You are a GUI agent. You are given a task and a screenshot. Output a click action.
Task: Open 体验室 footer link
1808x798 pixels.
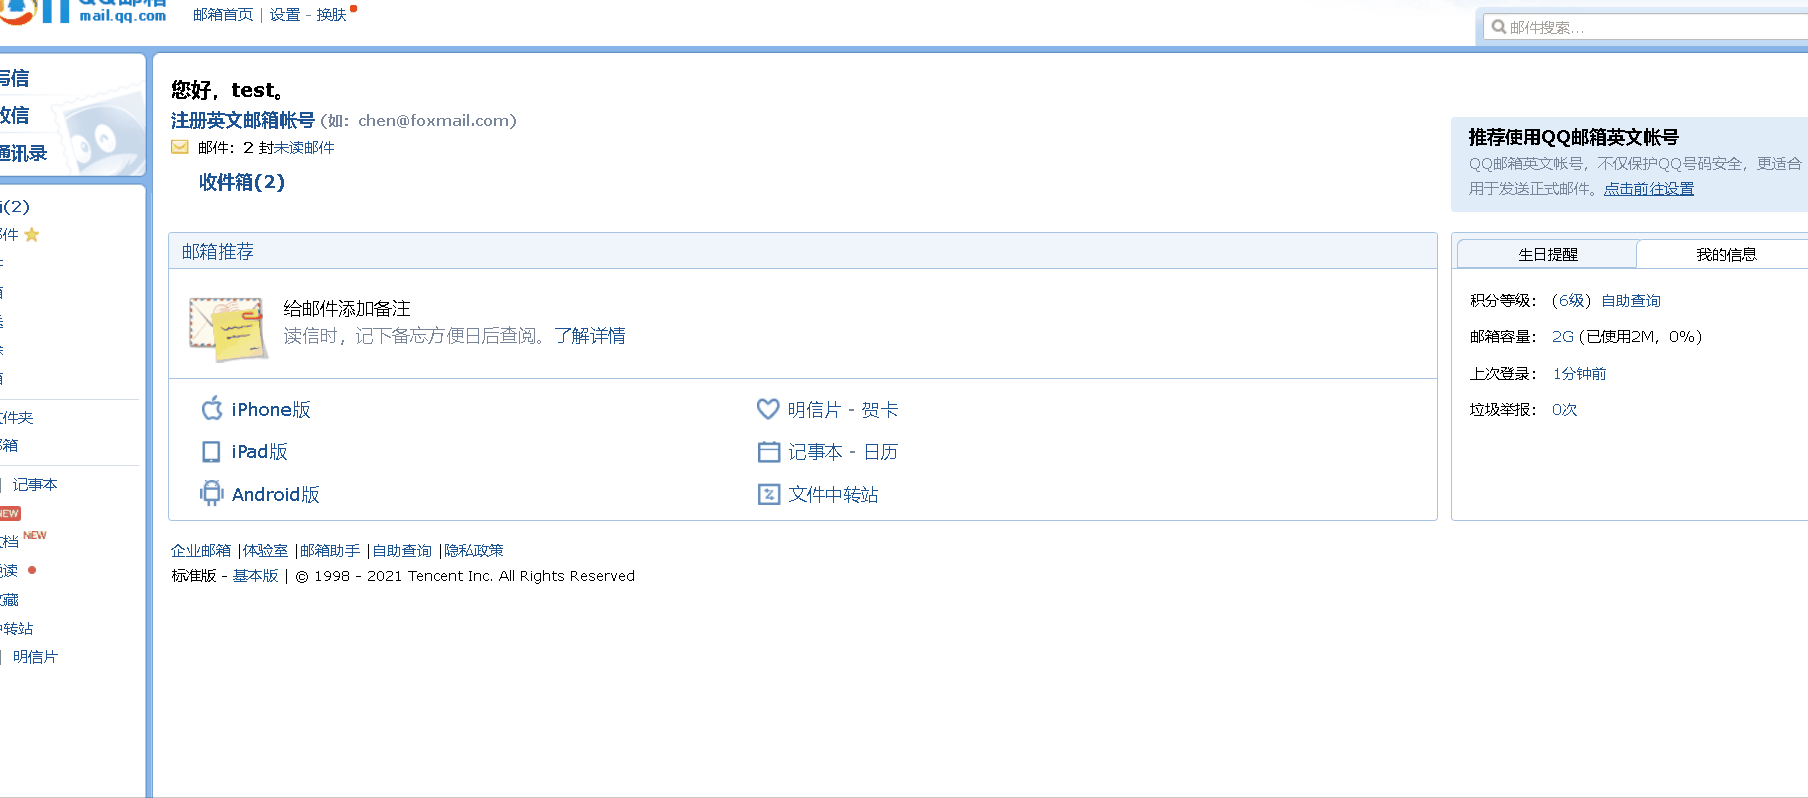coord(265,550)
